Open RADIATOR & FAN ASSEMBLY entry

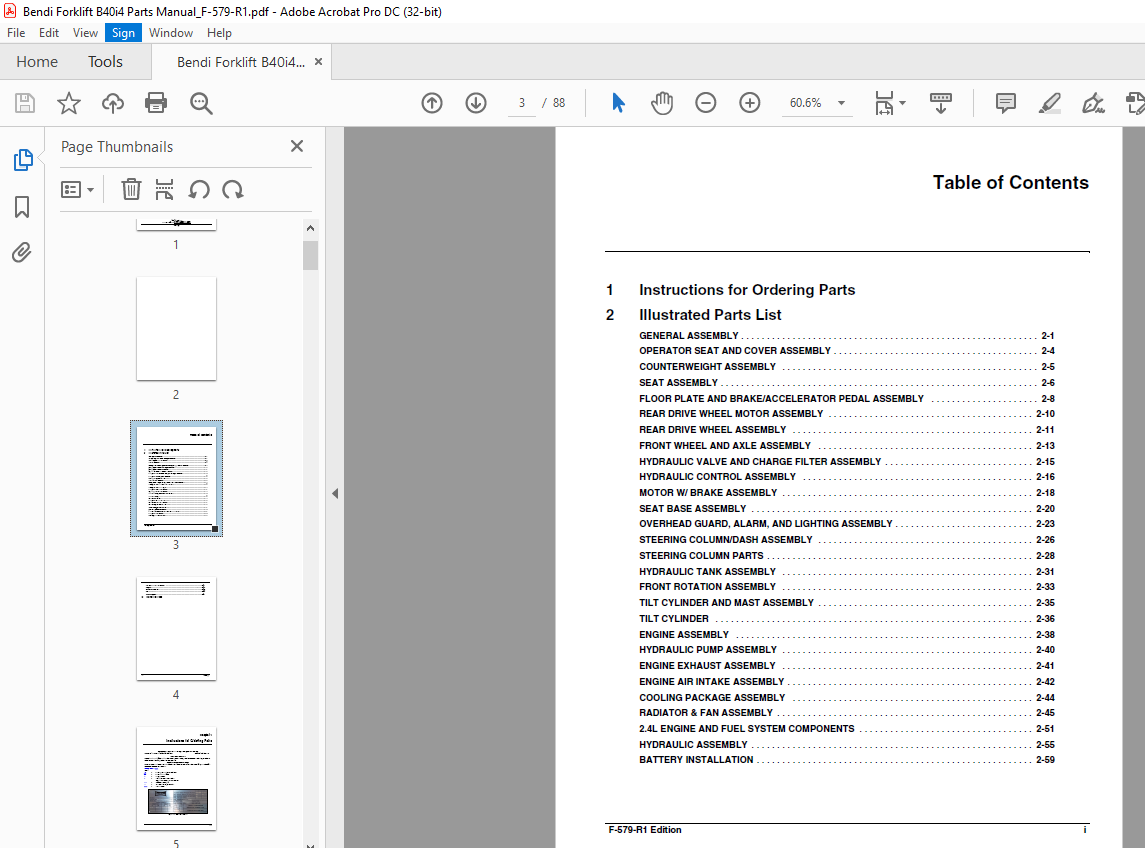coord(846,713)
